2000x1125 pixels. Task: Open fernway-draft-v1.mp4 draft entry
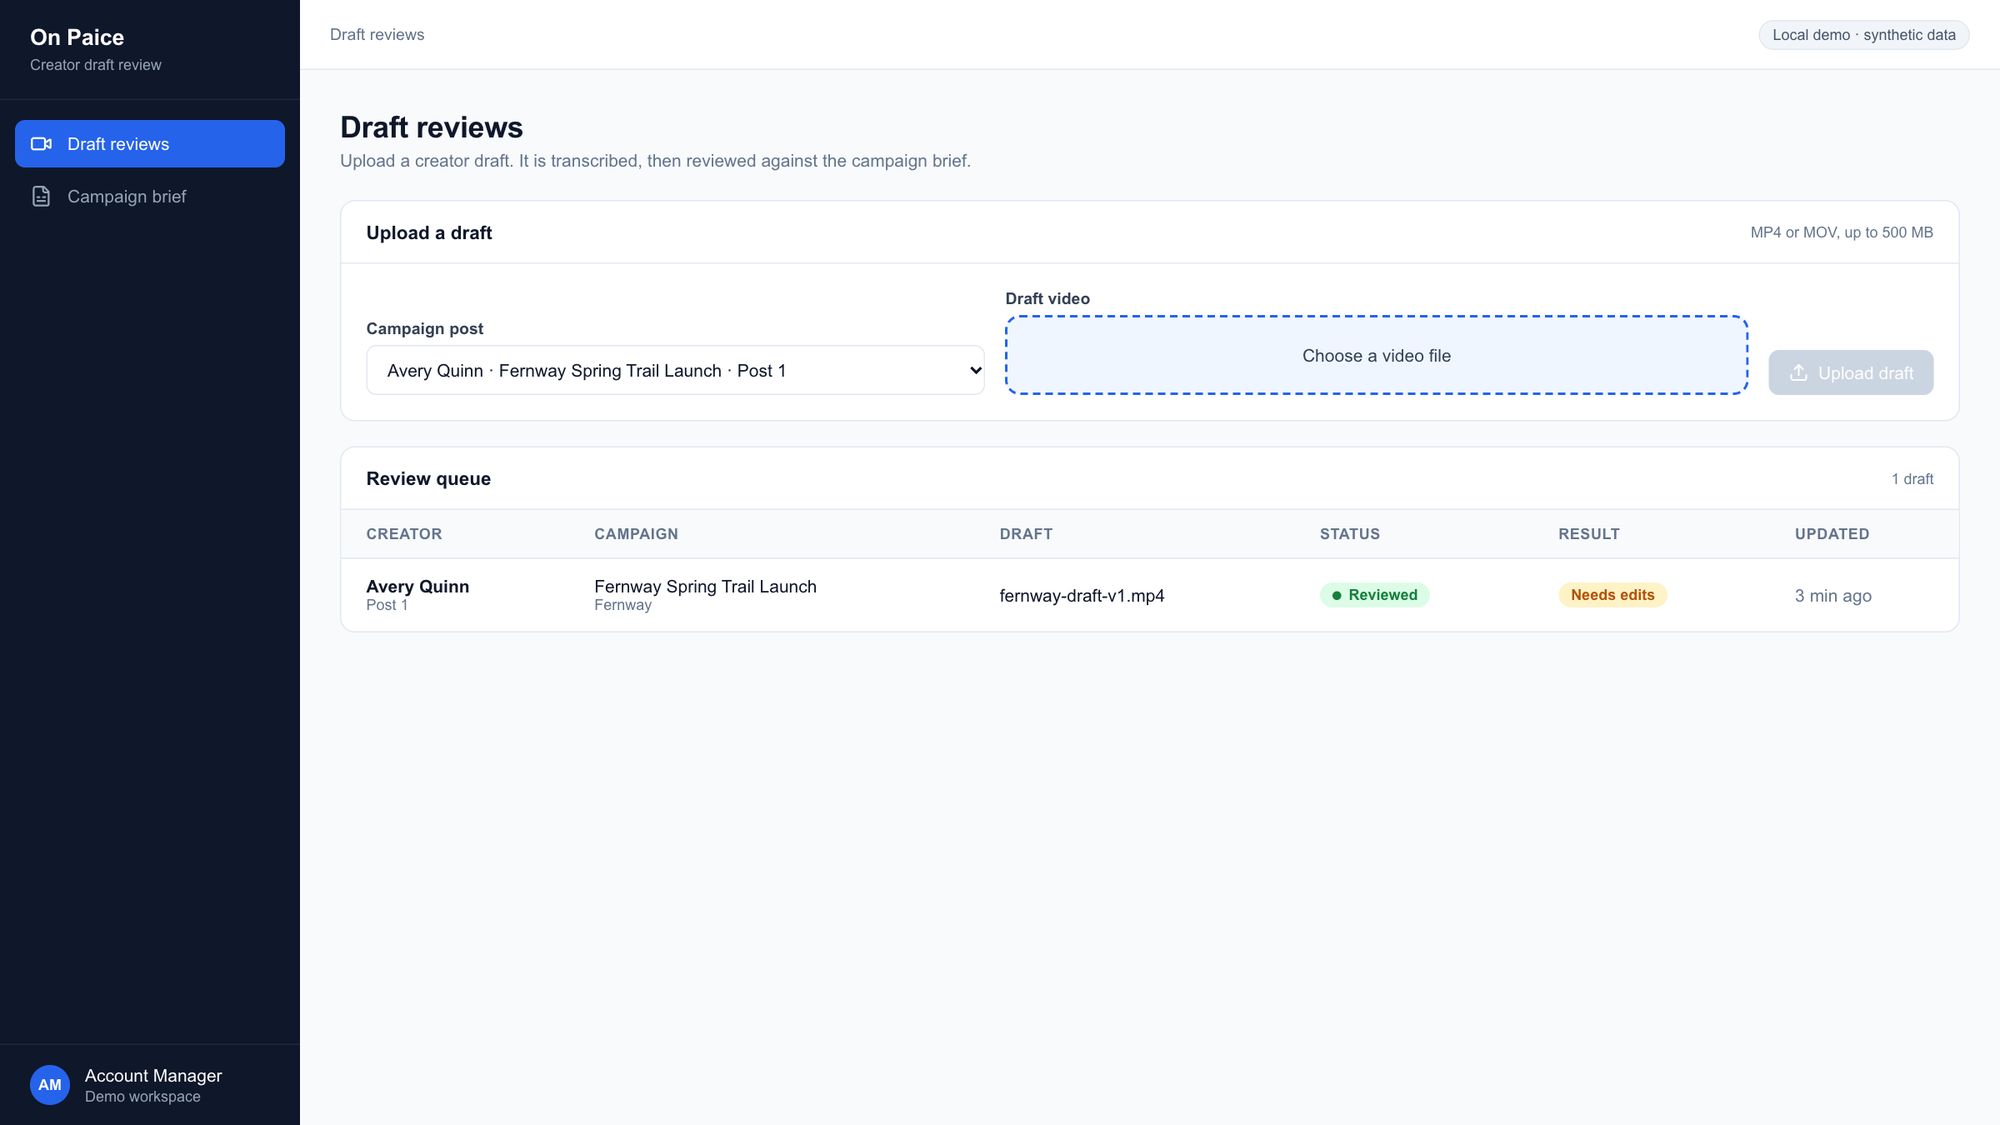pos(1081,596)
